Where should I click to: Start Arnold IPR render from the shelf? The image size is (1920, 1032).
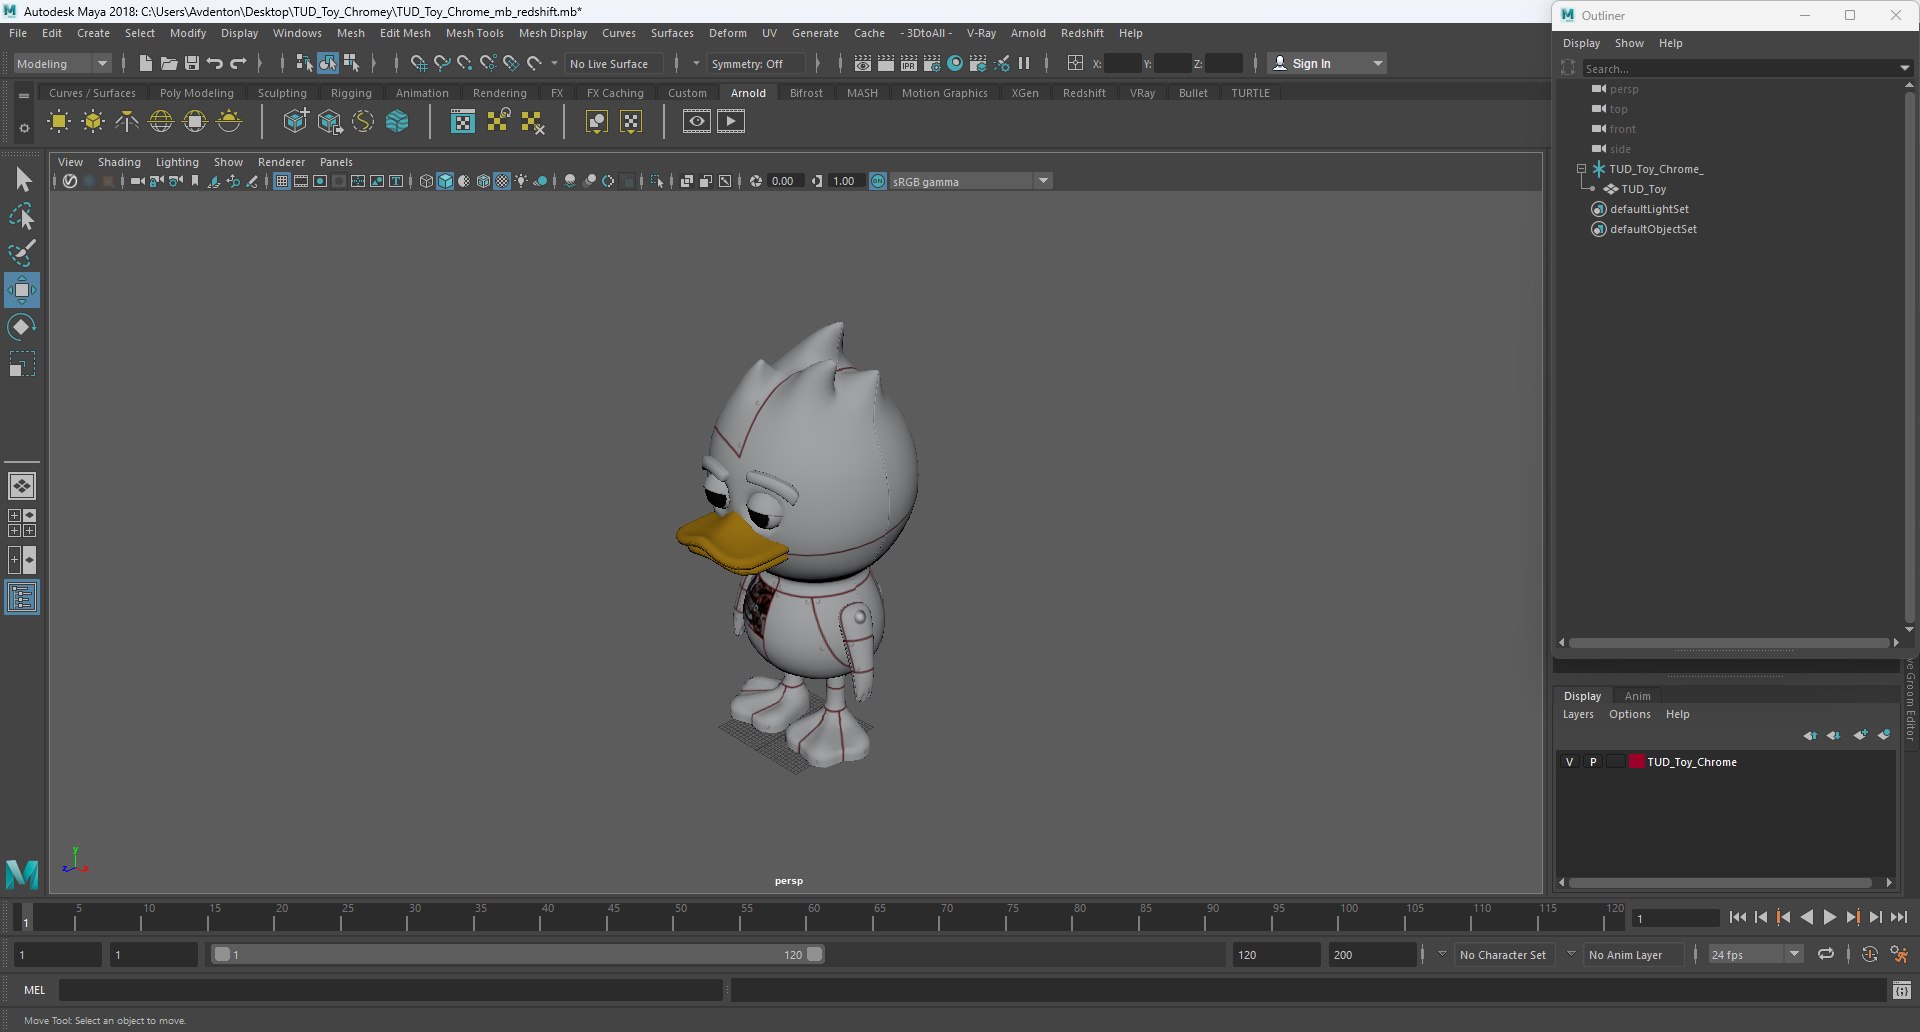tap(731, 122)
